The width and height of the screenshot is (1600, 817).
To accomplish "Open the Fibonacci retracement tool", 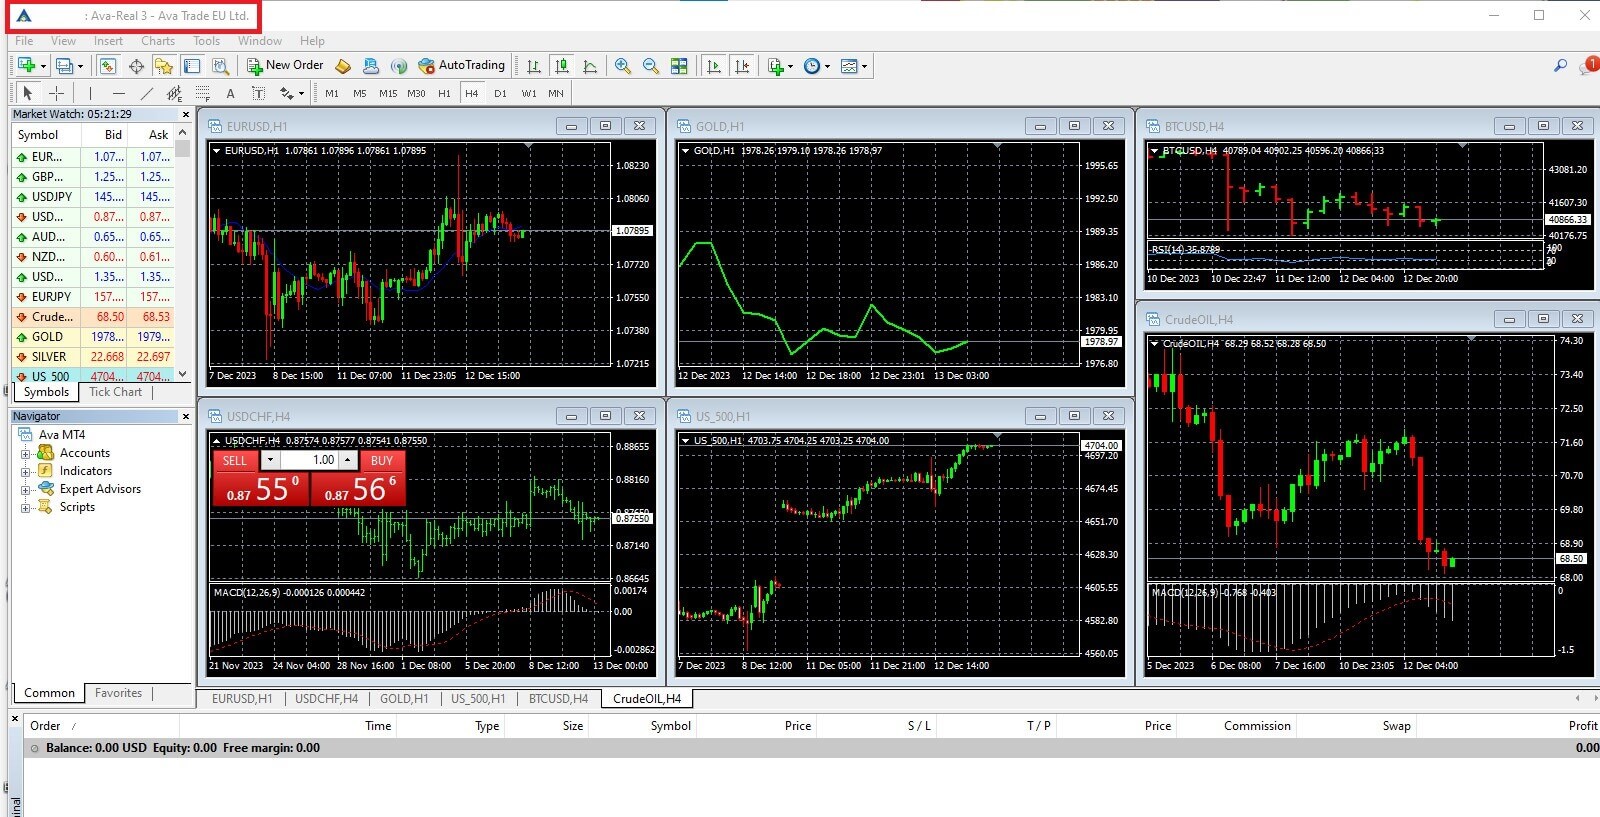I will [x=203, y=94].
